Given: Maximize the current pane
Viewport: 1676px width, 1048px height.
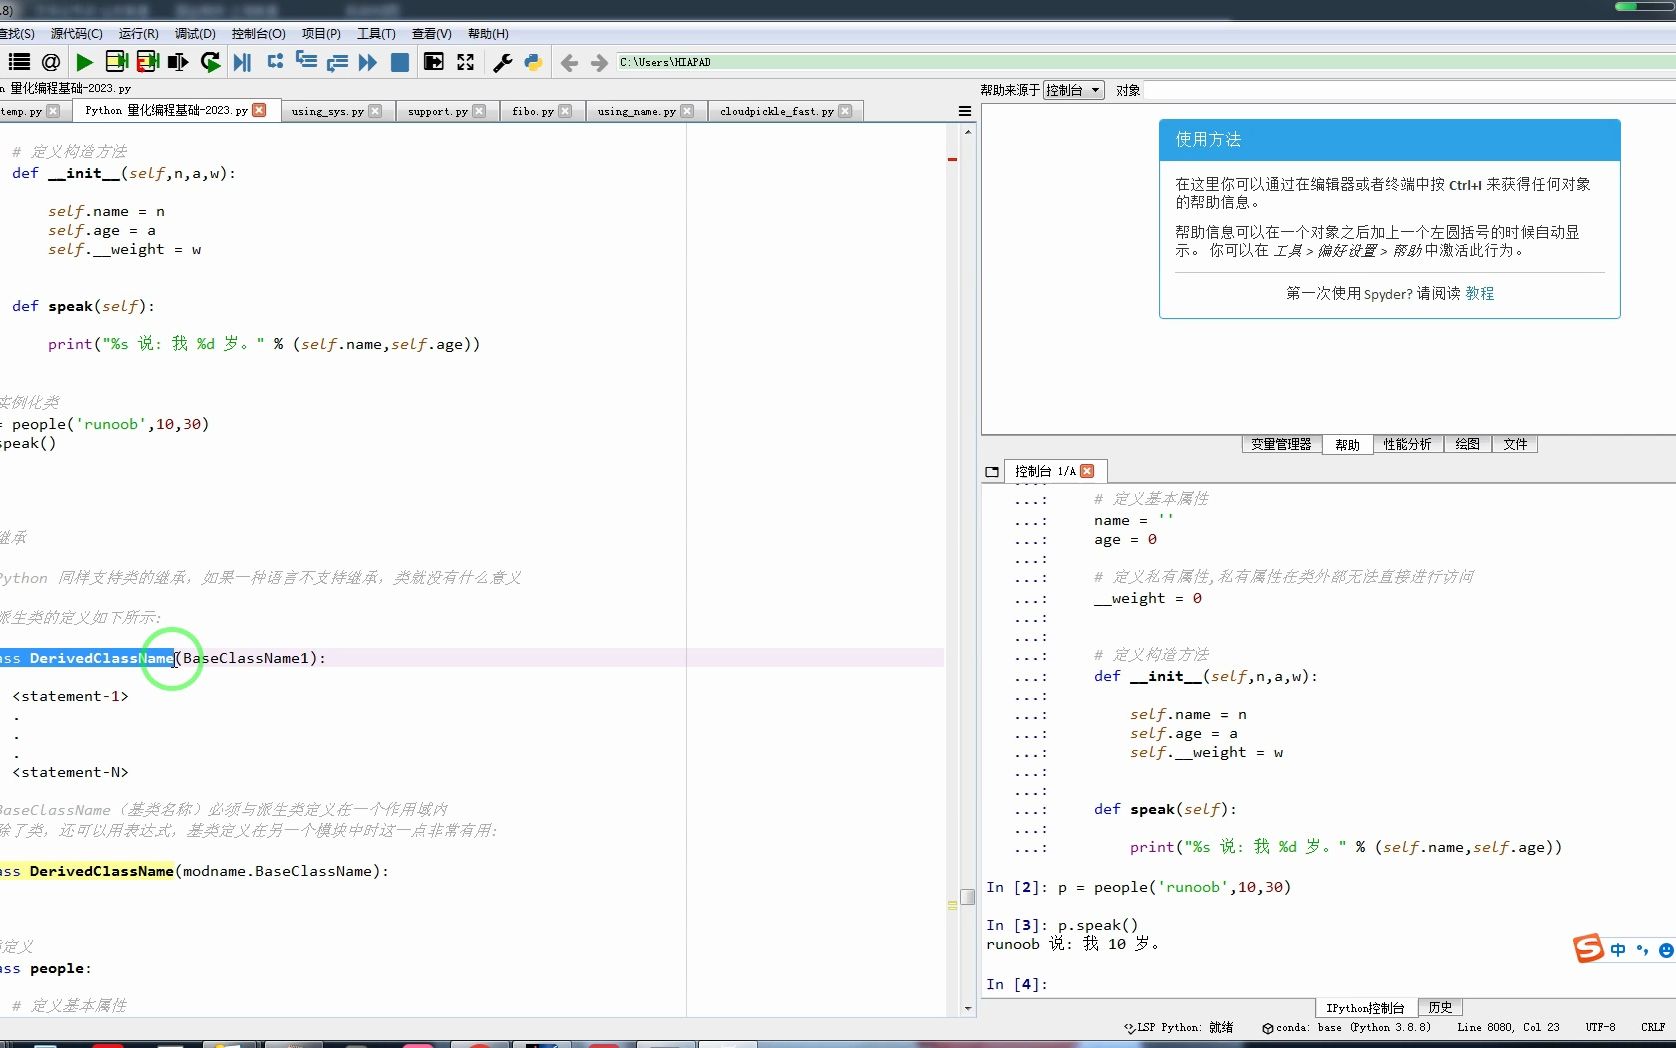Looking at the screenshot, I should 434,62.
